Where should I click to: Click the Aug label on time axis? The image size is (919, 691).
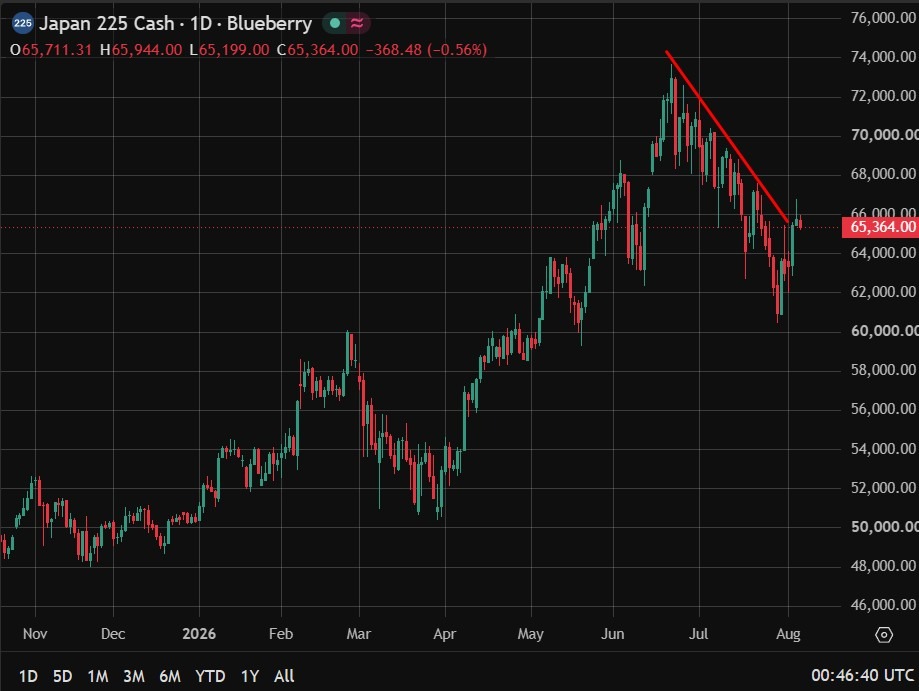[x=788, y=634]
